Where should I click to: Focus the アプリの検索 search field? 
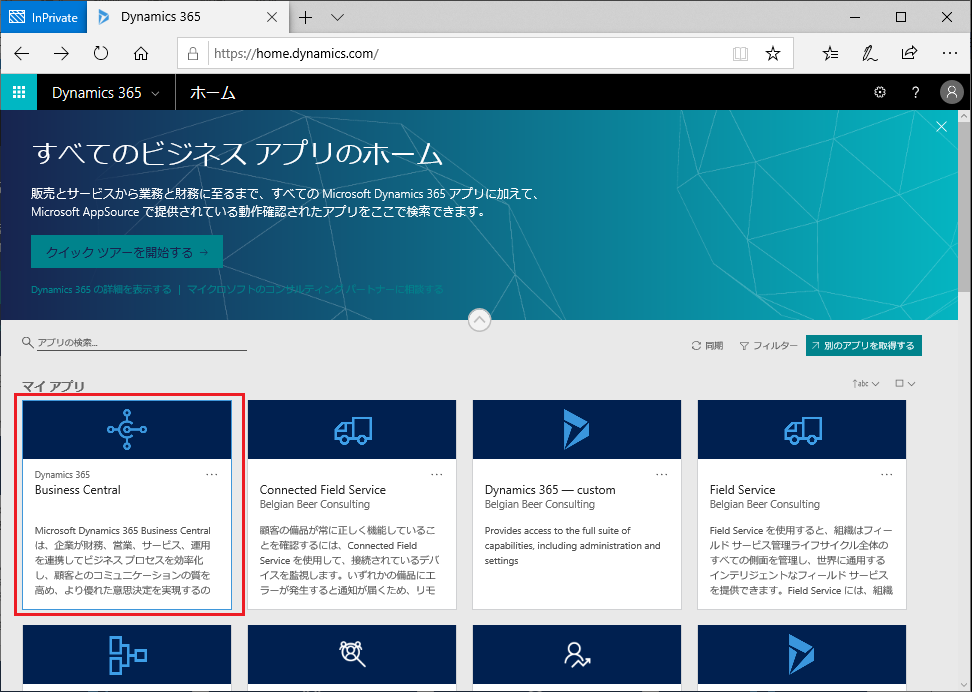tap(141, 342)
